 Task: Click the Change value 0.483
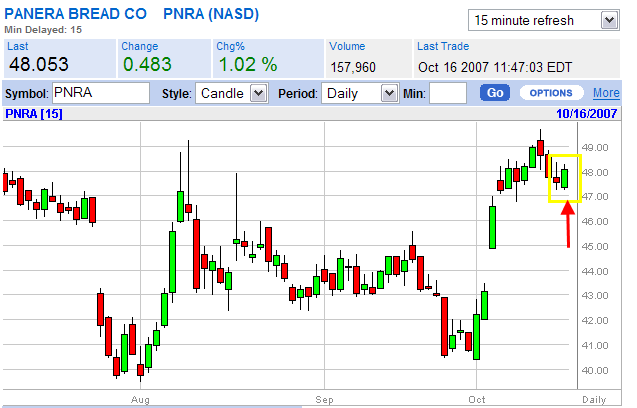click(147, 64)
